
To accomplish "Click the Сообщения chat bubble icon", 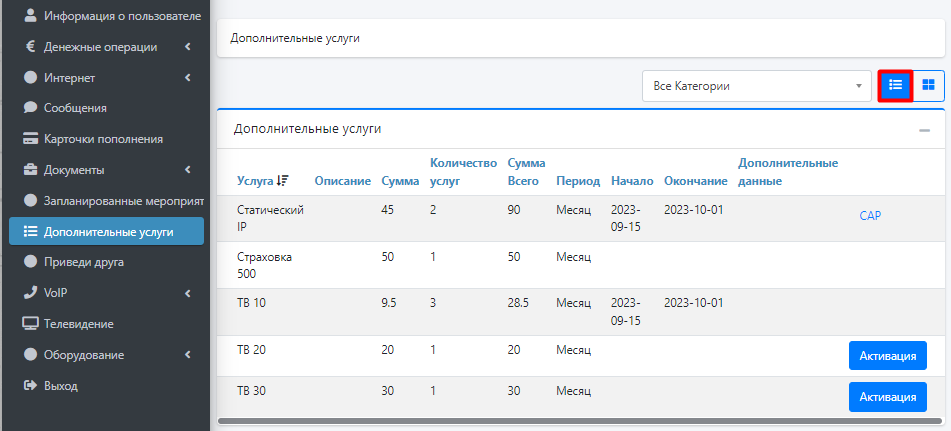I will point(30,108).
